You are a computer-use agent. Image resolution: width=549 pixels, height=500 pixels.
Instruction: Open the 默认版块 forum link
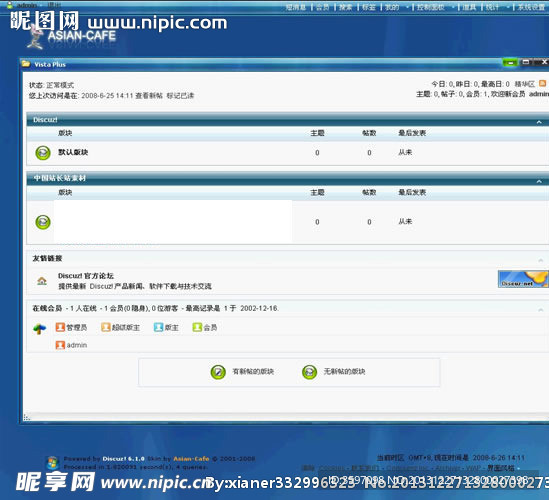pos(73,152)
